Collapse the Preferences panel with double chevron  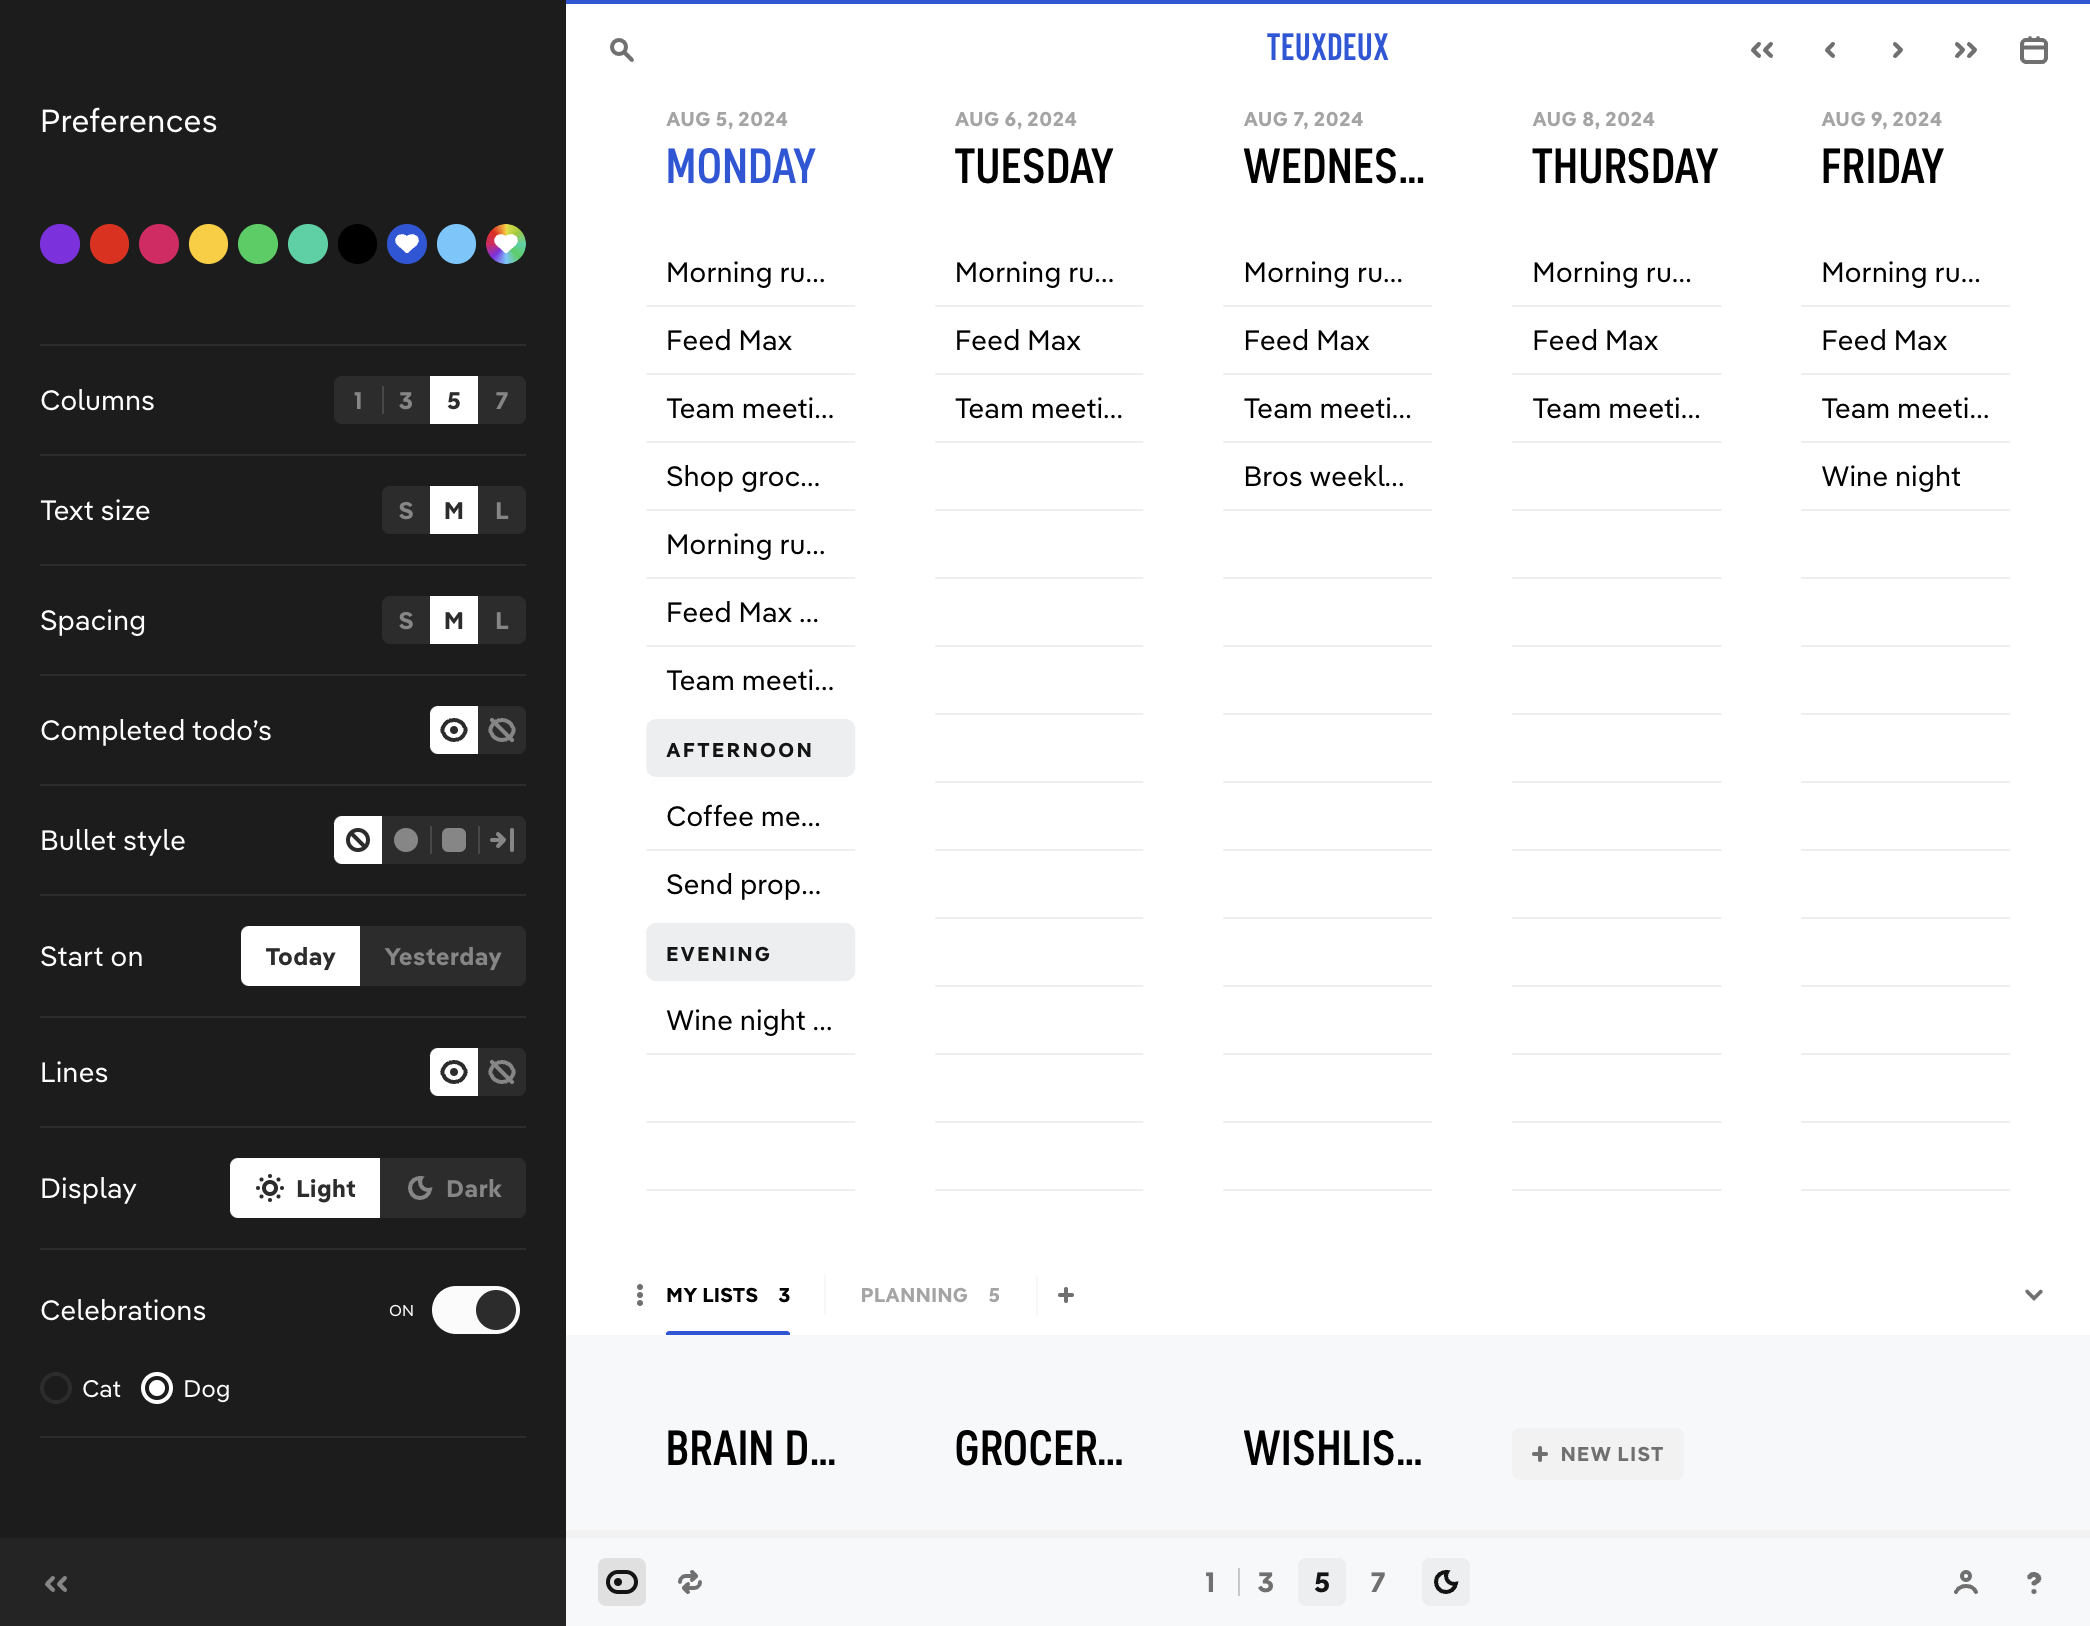pos(56,1583)
